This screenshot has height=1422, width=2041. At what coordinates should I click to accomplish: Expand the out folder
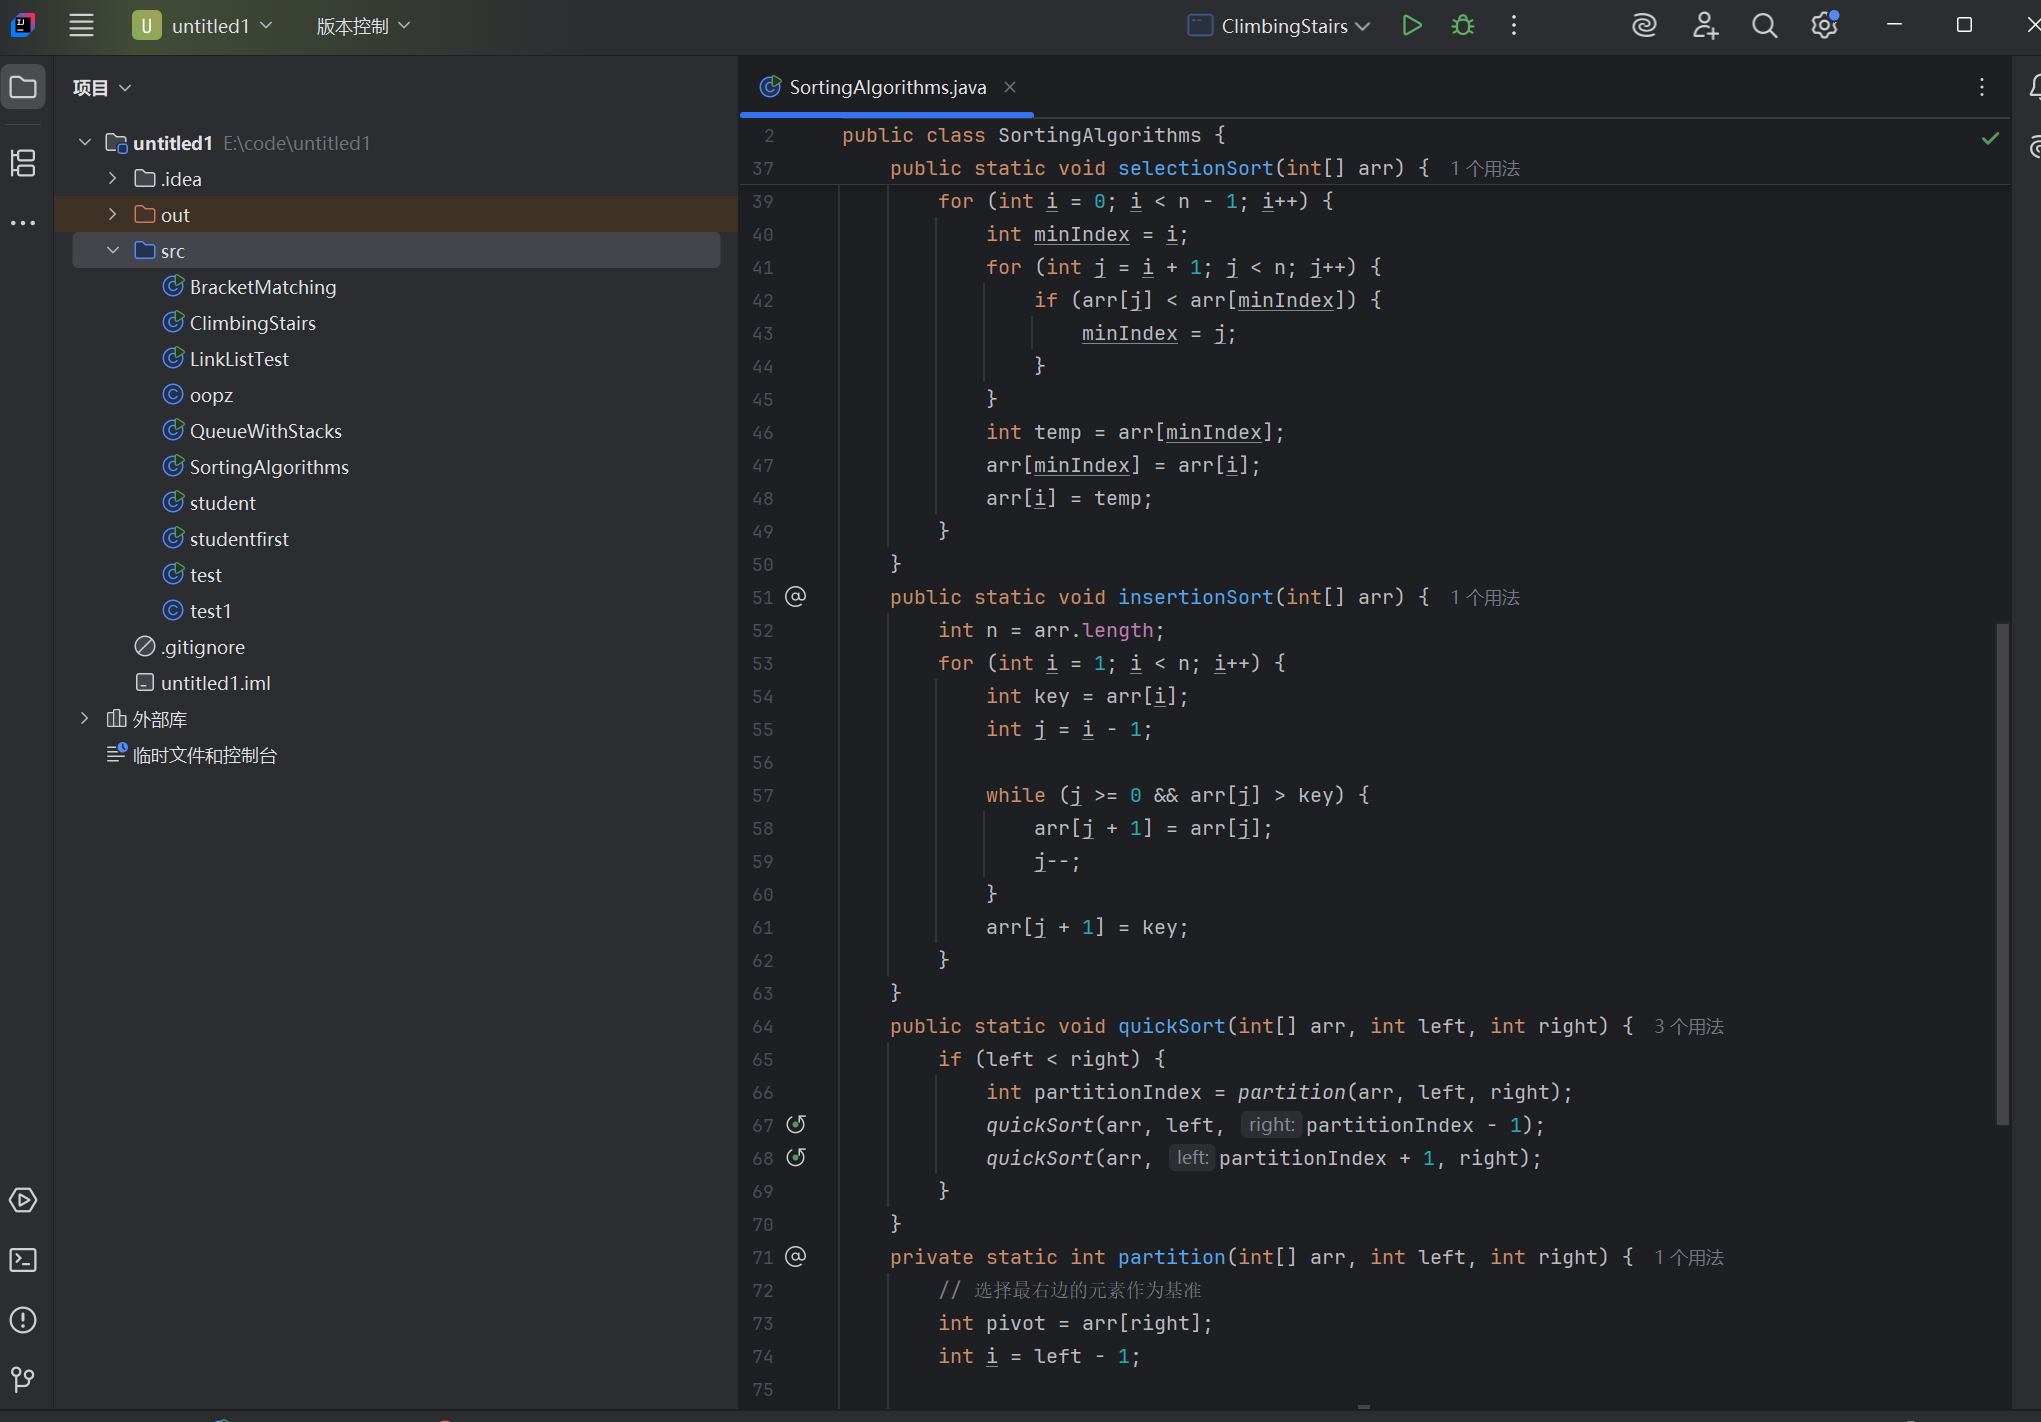[112, 215]
